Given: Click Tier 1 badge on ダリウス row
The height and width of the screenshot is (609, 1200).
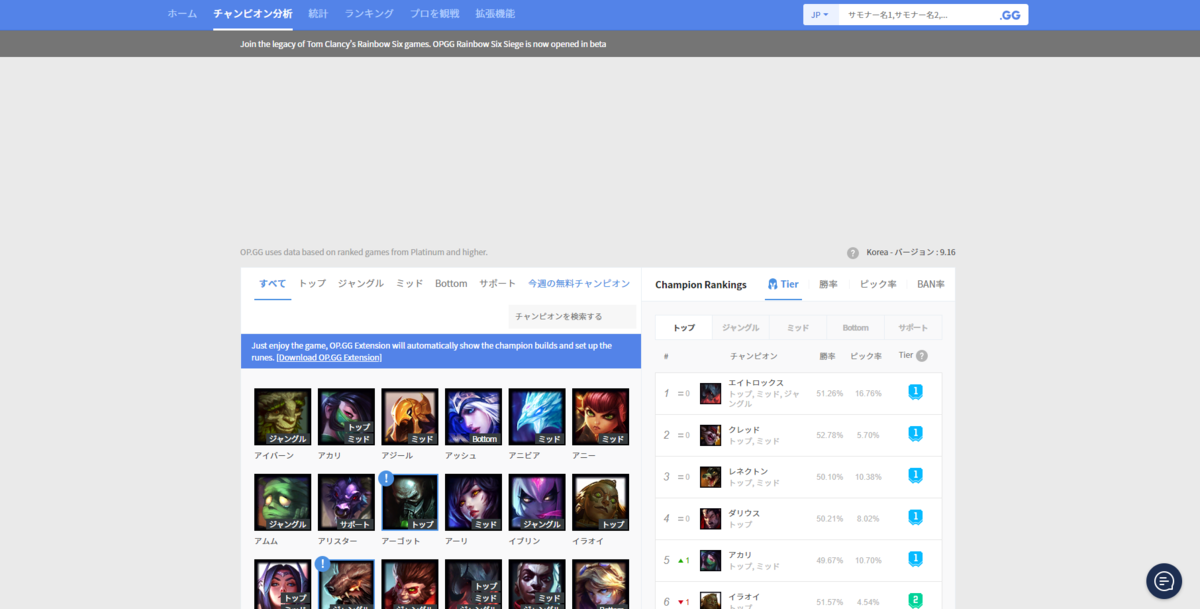Looking at the screenshot, I should [x=915, y=517].
